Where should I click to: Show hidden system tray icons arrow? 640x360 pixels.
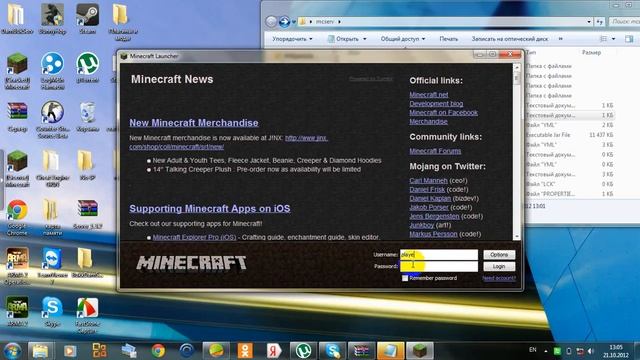click(546, 351)
